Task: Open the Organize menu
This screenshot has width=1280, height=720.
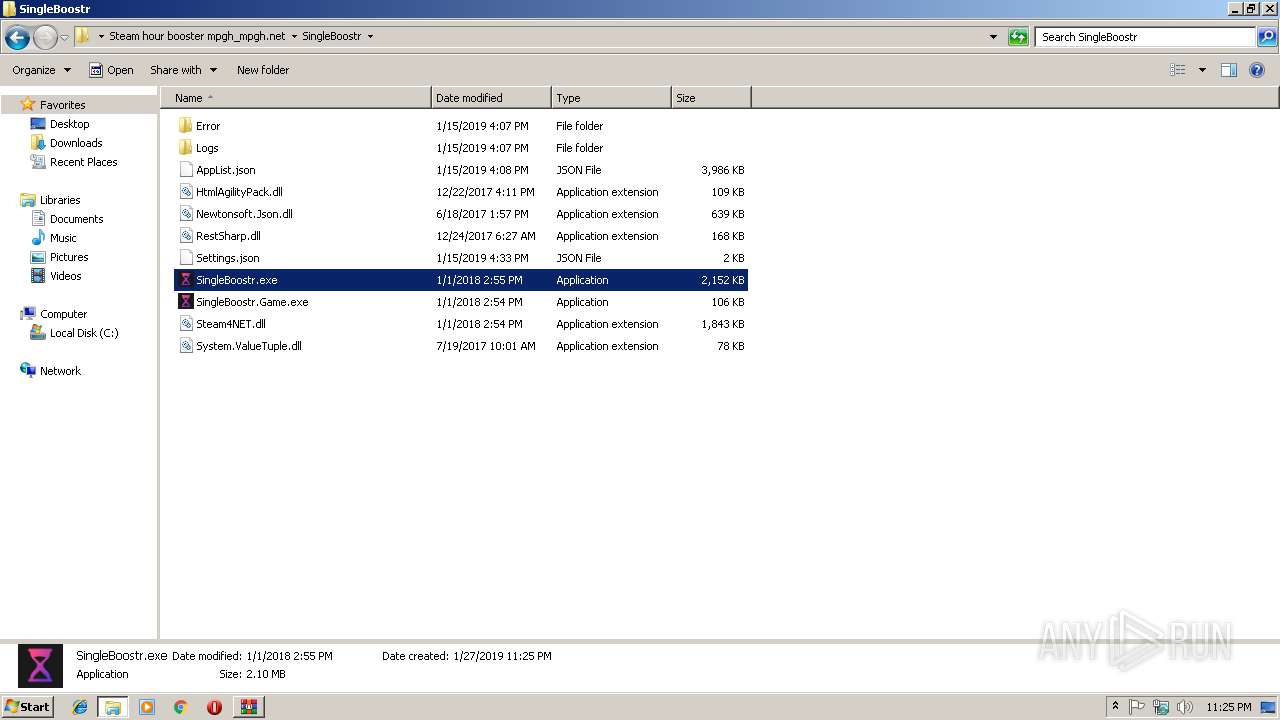Action: pyautogui.click(x=42, y=70)
